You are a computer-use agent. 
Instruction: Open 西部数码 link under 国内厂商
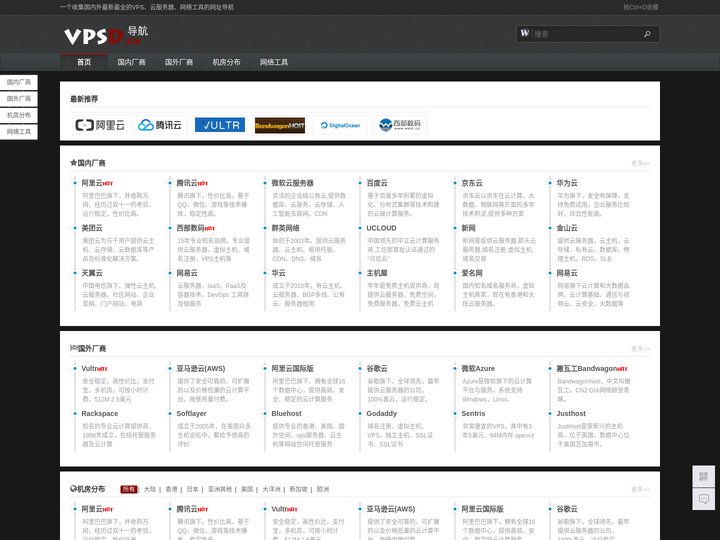coord(190,228)
